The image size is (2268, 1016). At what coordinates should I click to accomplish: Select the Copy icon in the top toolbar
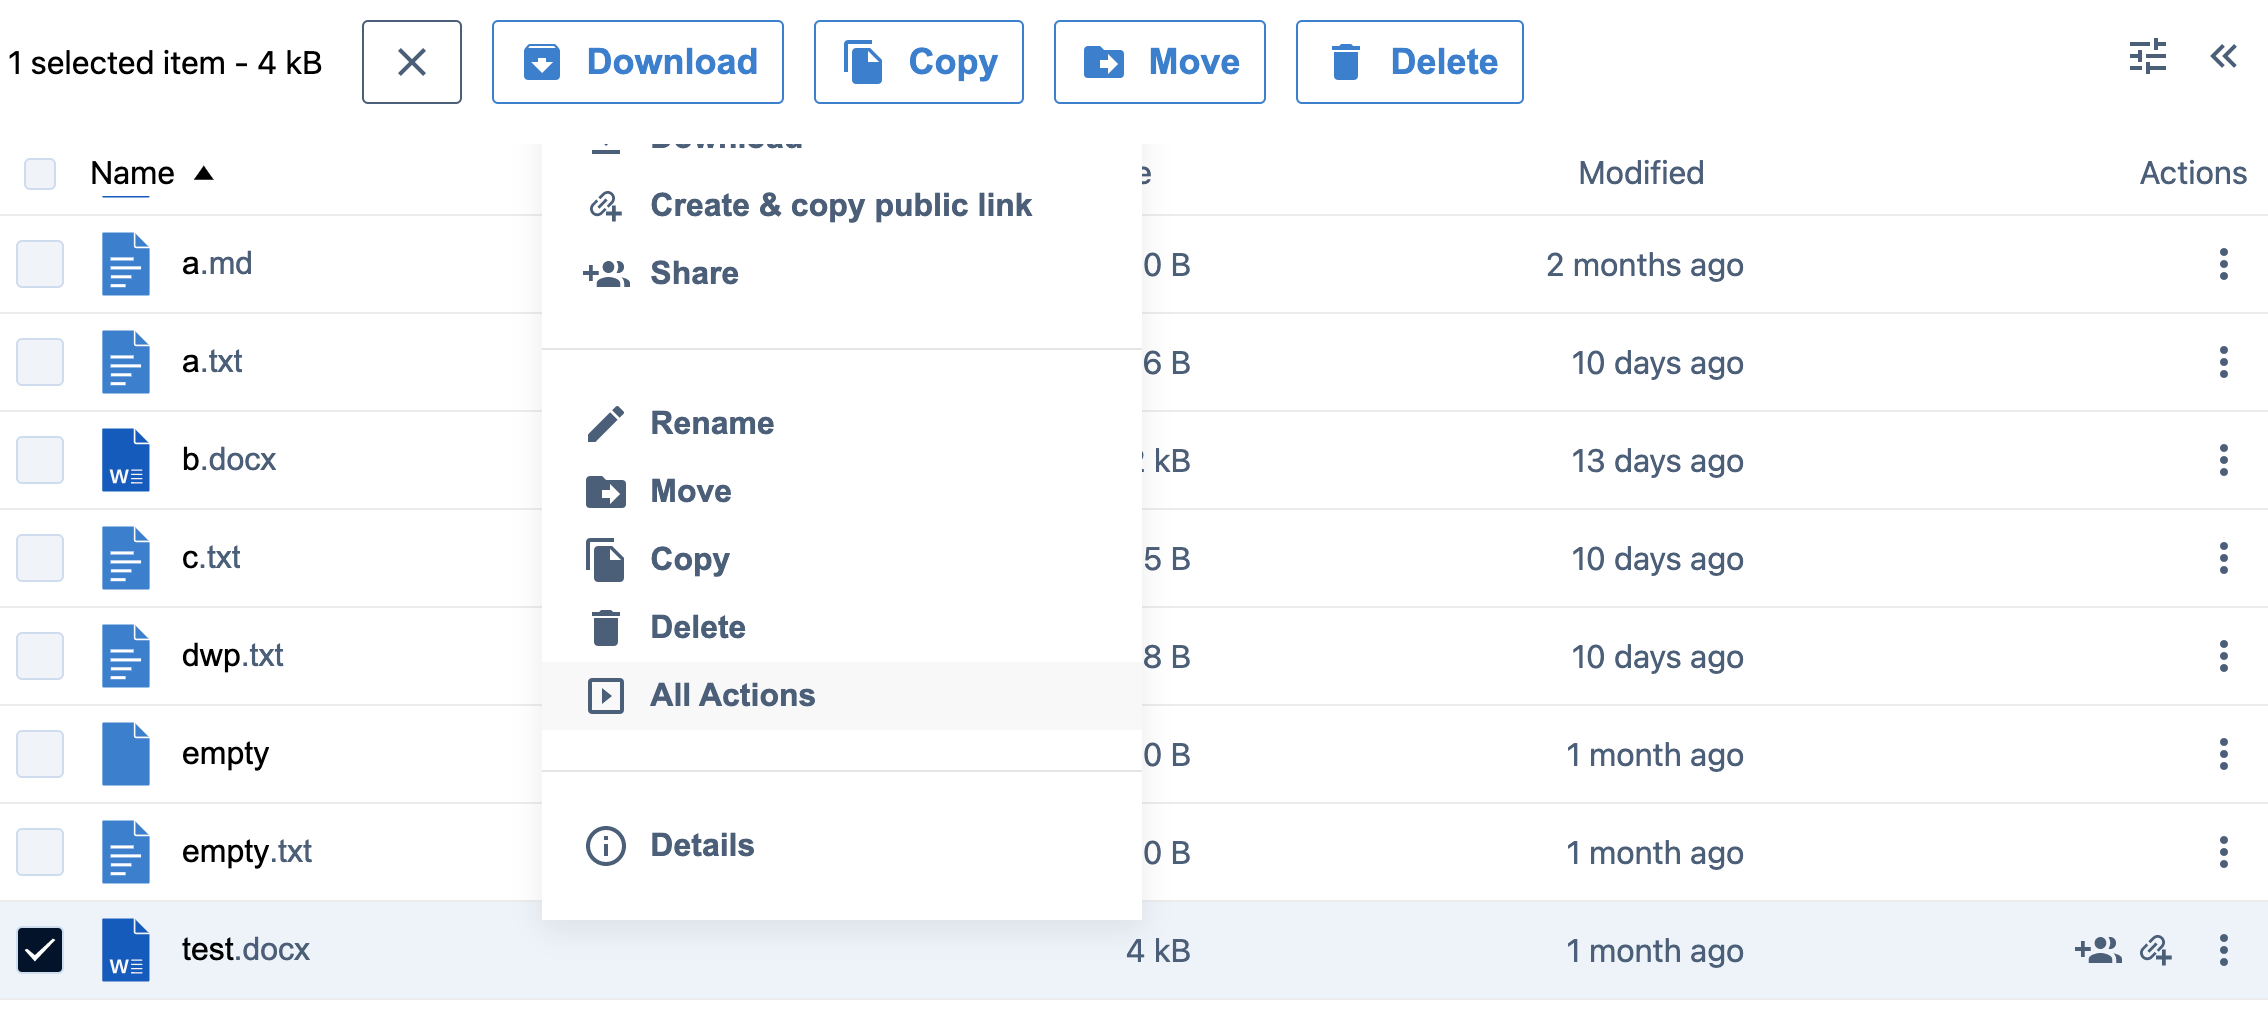[x=864, y=61]
